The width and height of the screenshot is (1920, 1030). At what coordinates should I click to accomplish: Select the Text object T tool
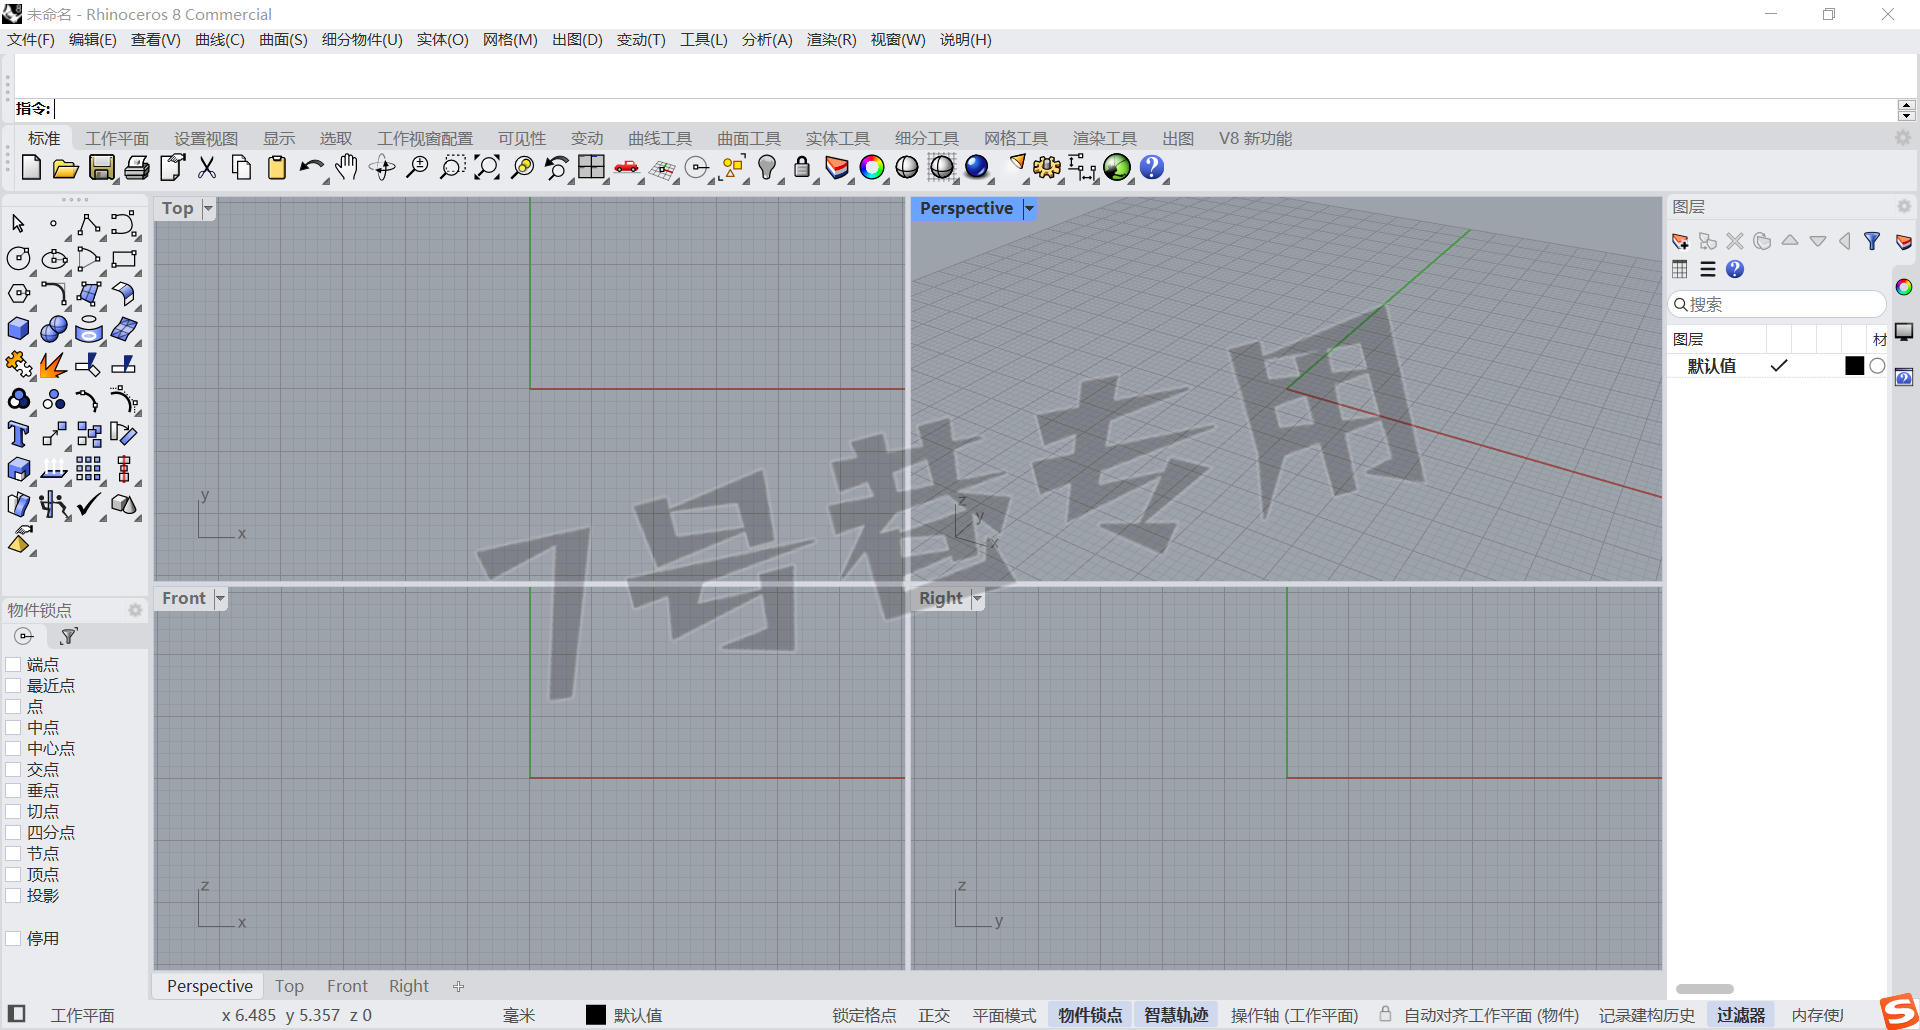click(x=18, y=434)
